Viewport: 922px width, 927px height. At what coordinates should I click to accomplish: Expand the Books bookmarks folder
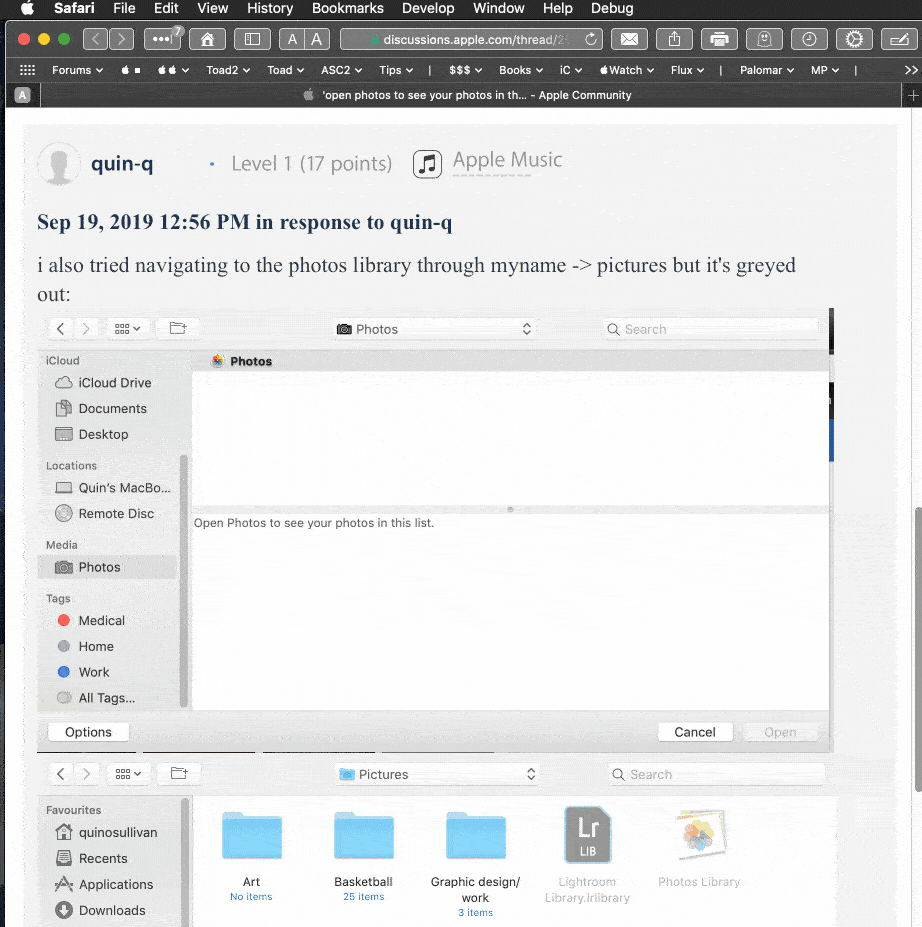(x=521, y=70)
